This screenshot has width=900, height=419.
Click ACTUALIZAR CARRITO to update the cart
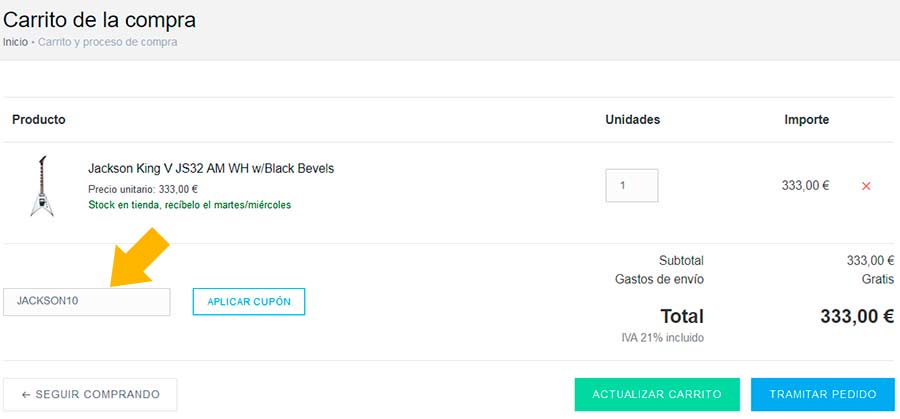tap(657, 394)
